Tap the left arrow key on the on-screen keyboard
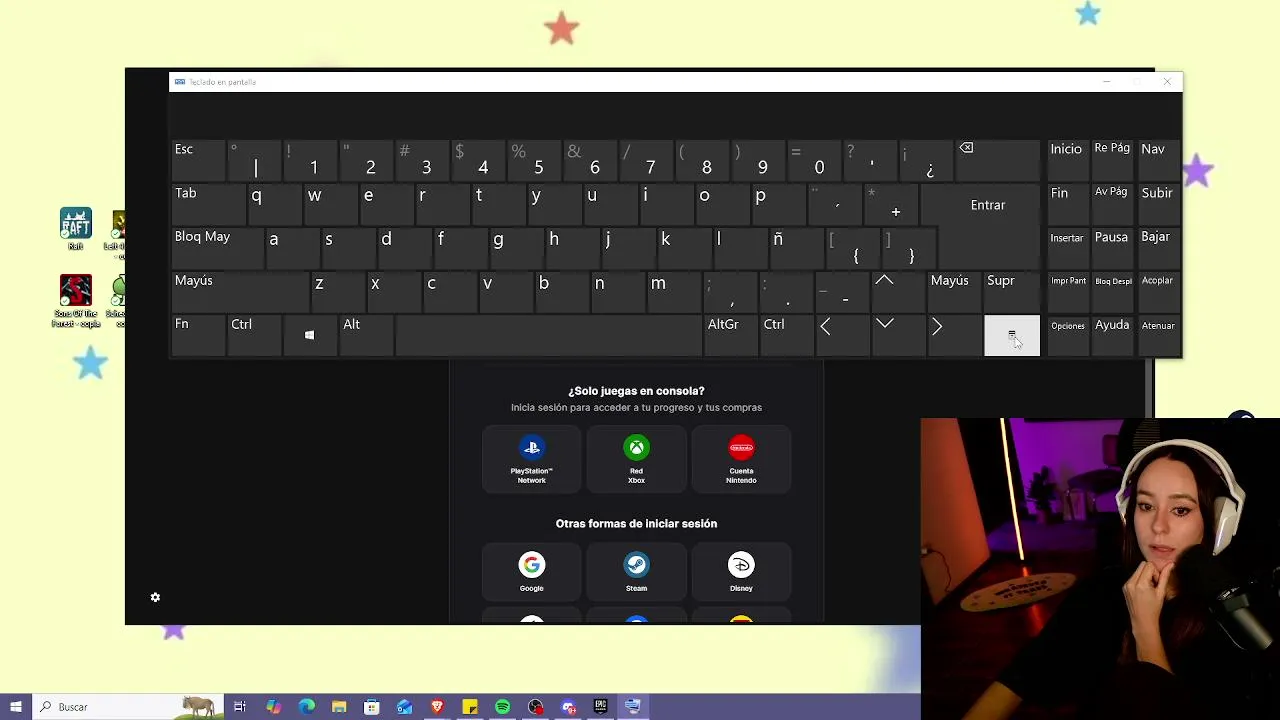 point(843,335)
